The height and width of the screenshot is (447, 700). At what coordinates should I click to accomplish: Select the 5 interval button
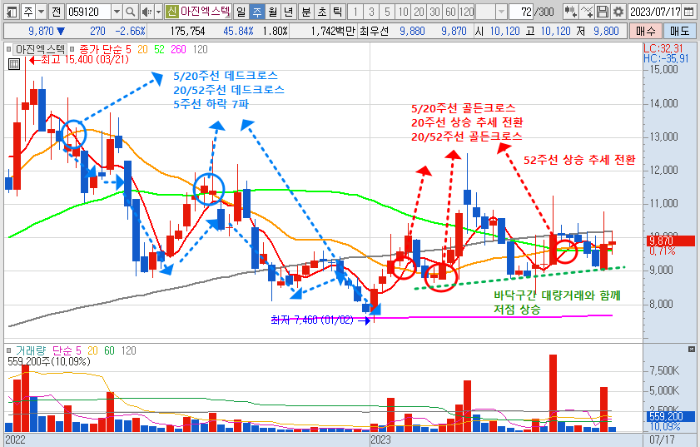pos(387,12)
